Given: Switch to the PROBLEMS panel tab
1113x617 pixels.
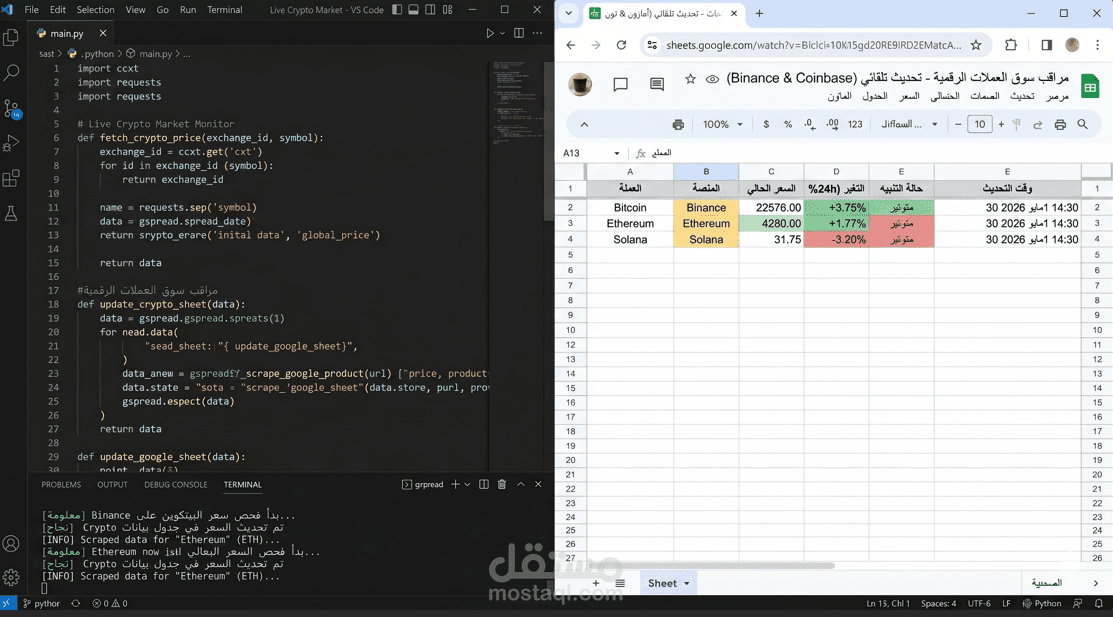Looking at the screenshot, I should click(x=61, y=484).
